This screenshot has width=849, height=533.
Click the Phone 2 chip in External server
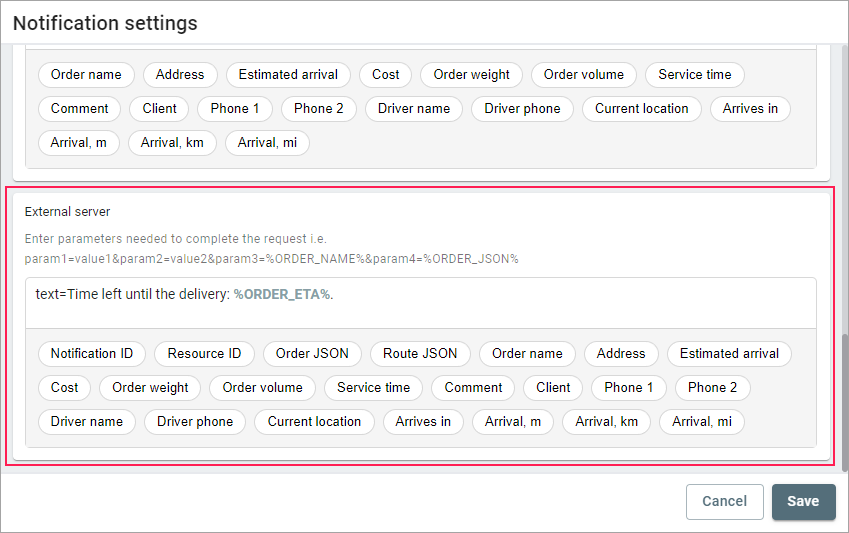(x=712, y=387)
